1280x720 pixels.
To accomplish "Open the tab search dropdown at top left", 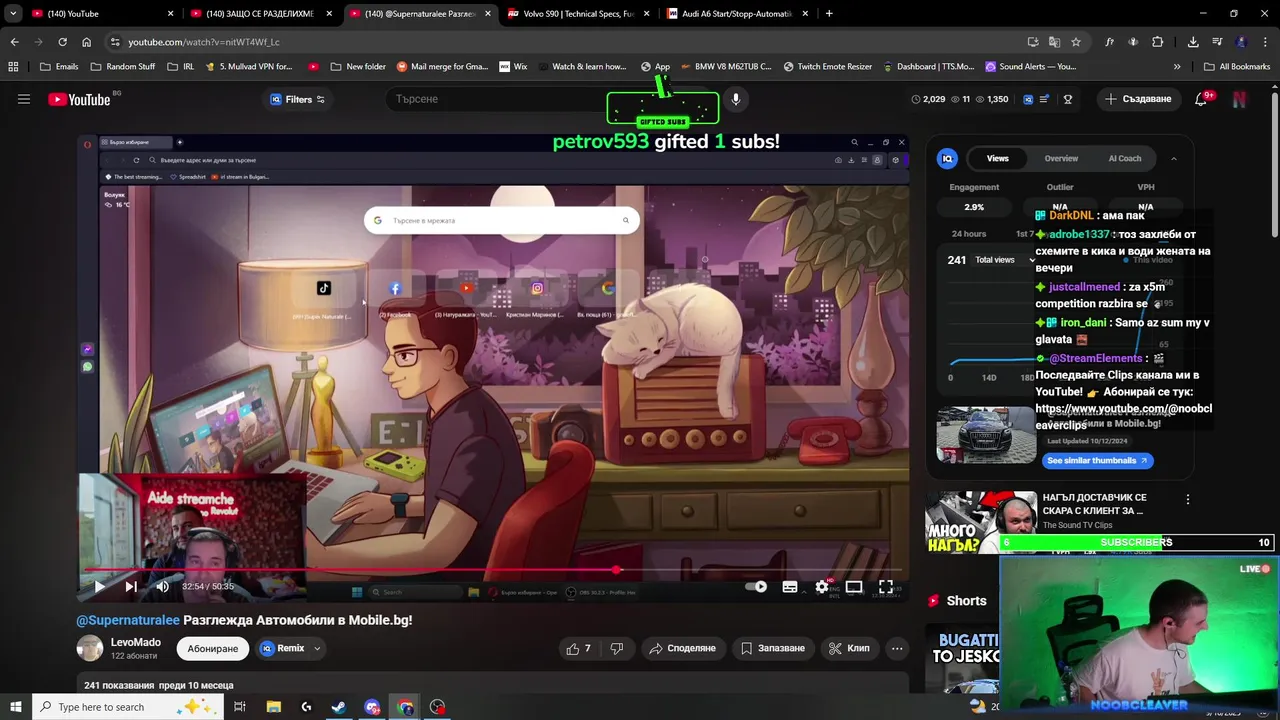I will (12, 14).
